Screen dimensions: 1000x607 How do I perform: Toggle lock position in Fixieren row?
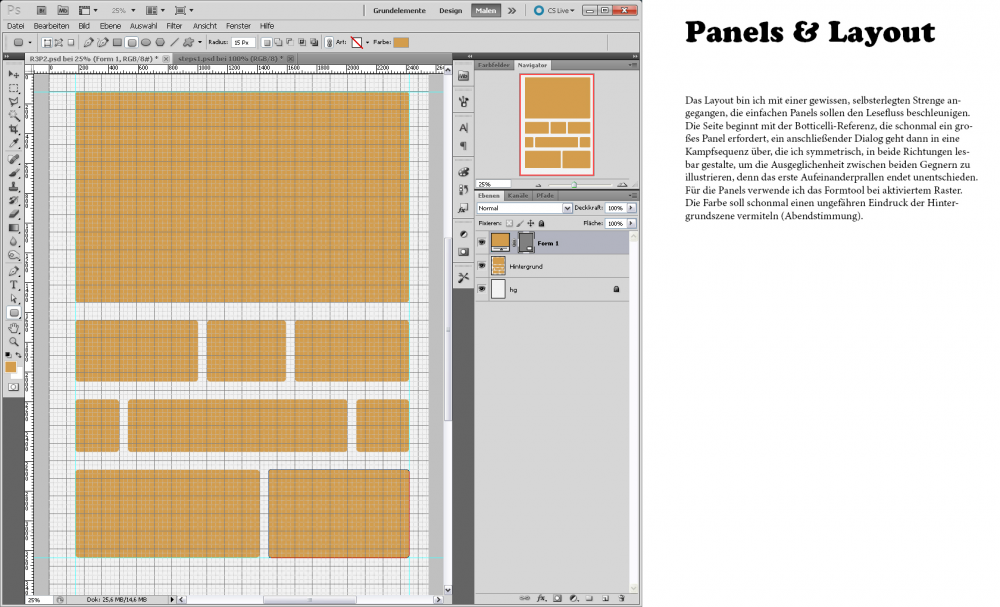531,223
